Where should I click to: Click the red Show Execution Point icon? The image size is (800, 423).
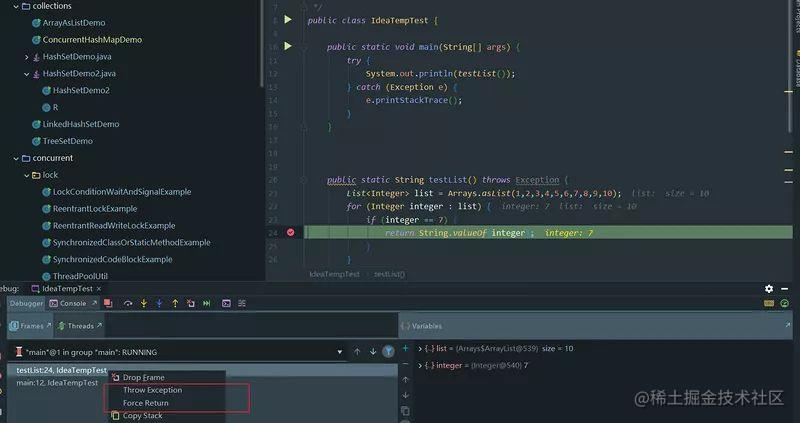point(108,304)
